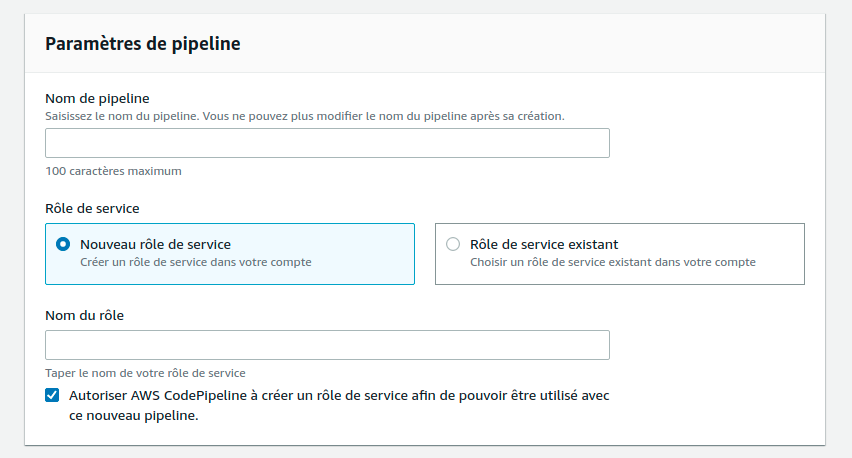Click the Nom de pipeline text field
Viewport: 852px width, 458px height.
[327, 143]
